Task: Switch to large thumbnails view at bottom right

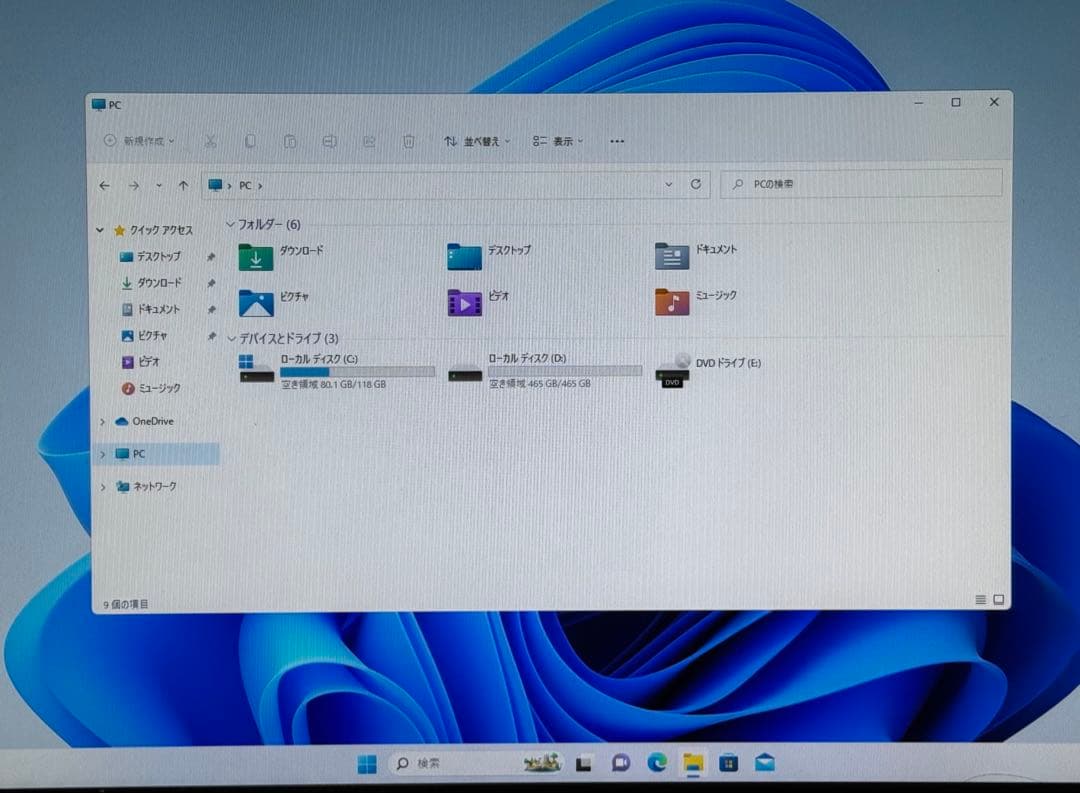Action: (997, 600)
